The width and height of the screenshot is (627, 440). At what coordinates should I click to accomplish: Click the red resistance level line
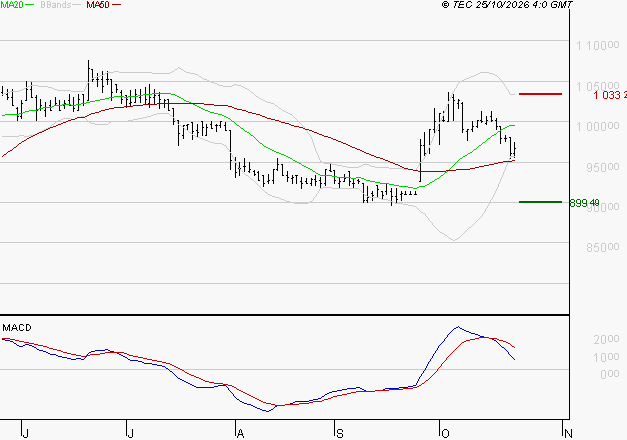click(x=540, y=94)
